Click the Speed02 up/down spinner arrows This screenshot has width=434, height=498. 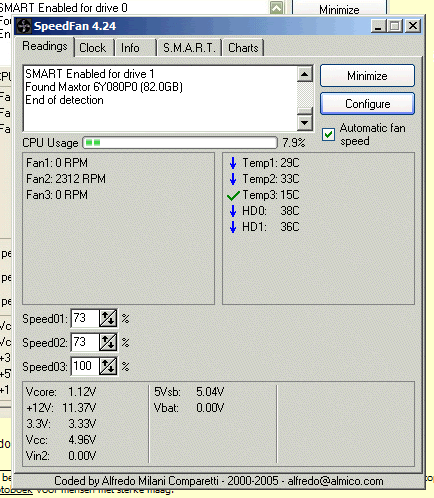[108, 342]
